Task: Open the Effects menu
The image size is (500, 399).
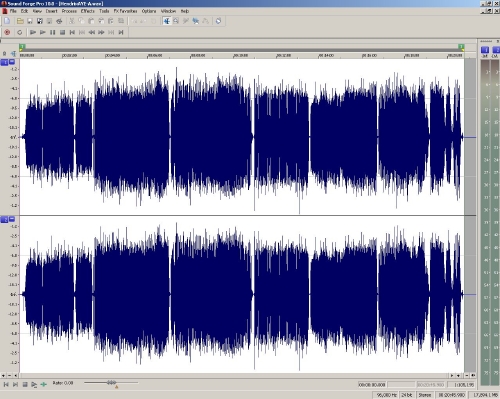Action: (x=88, y=11)
